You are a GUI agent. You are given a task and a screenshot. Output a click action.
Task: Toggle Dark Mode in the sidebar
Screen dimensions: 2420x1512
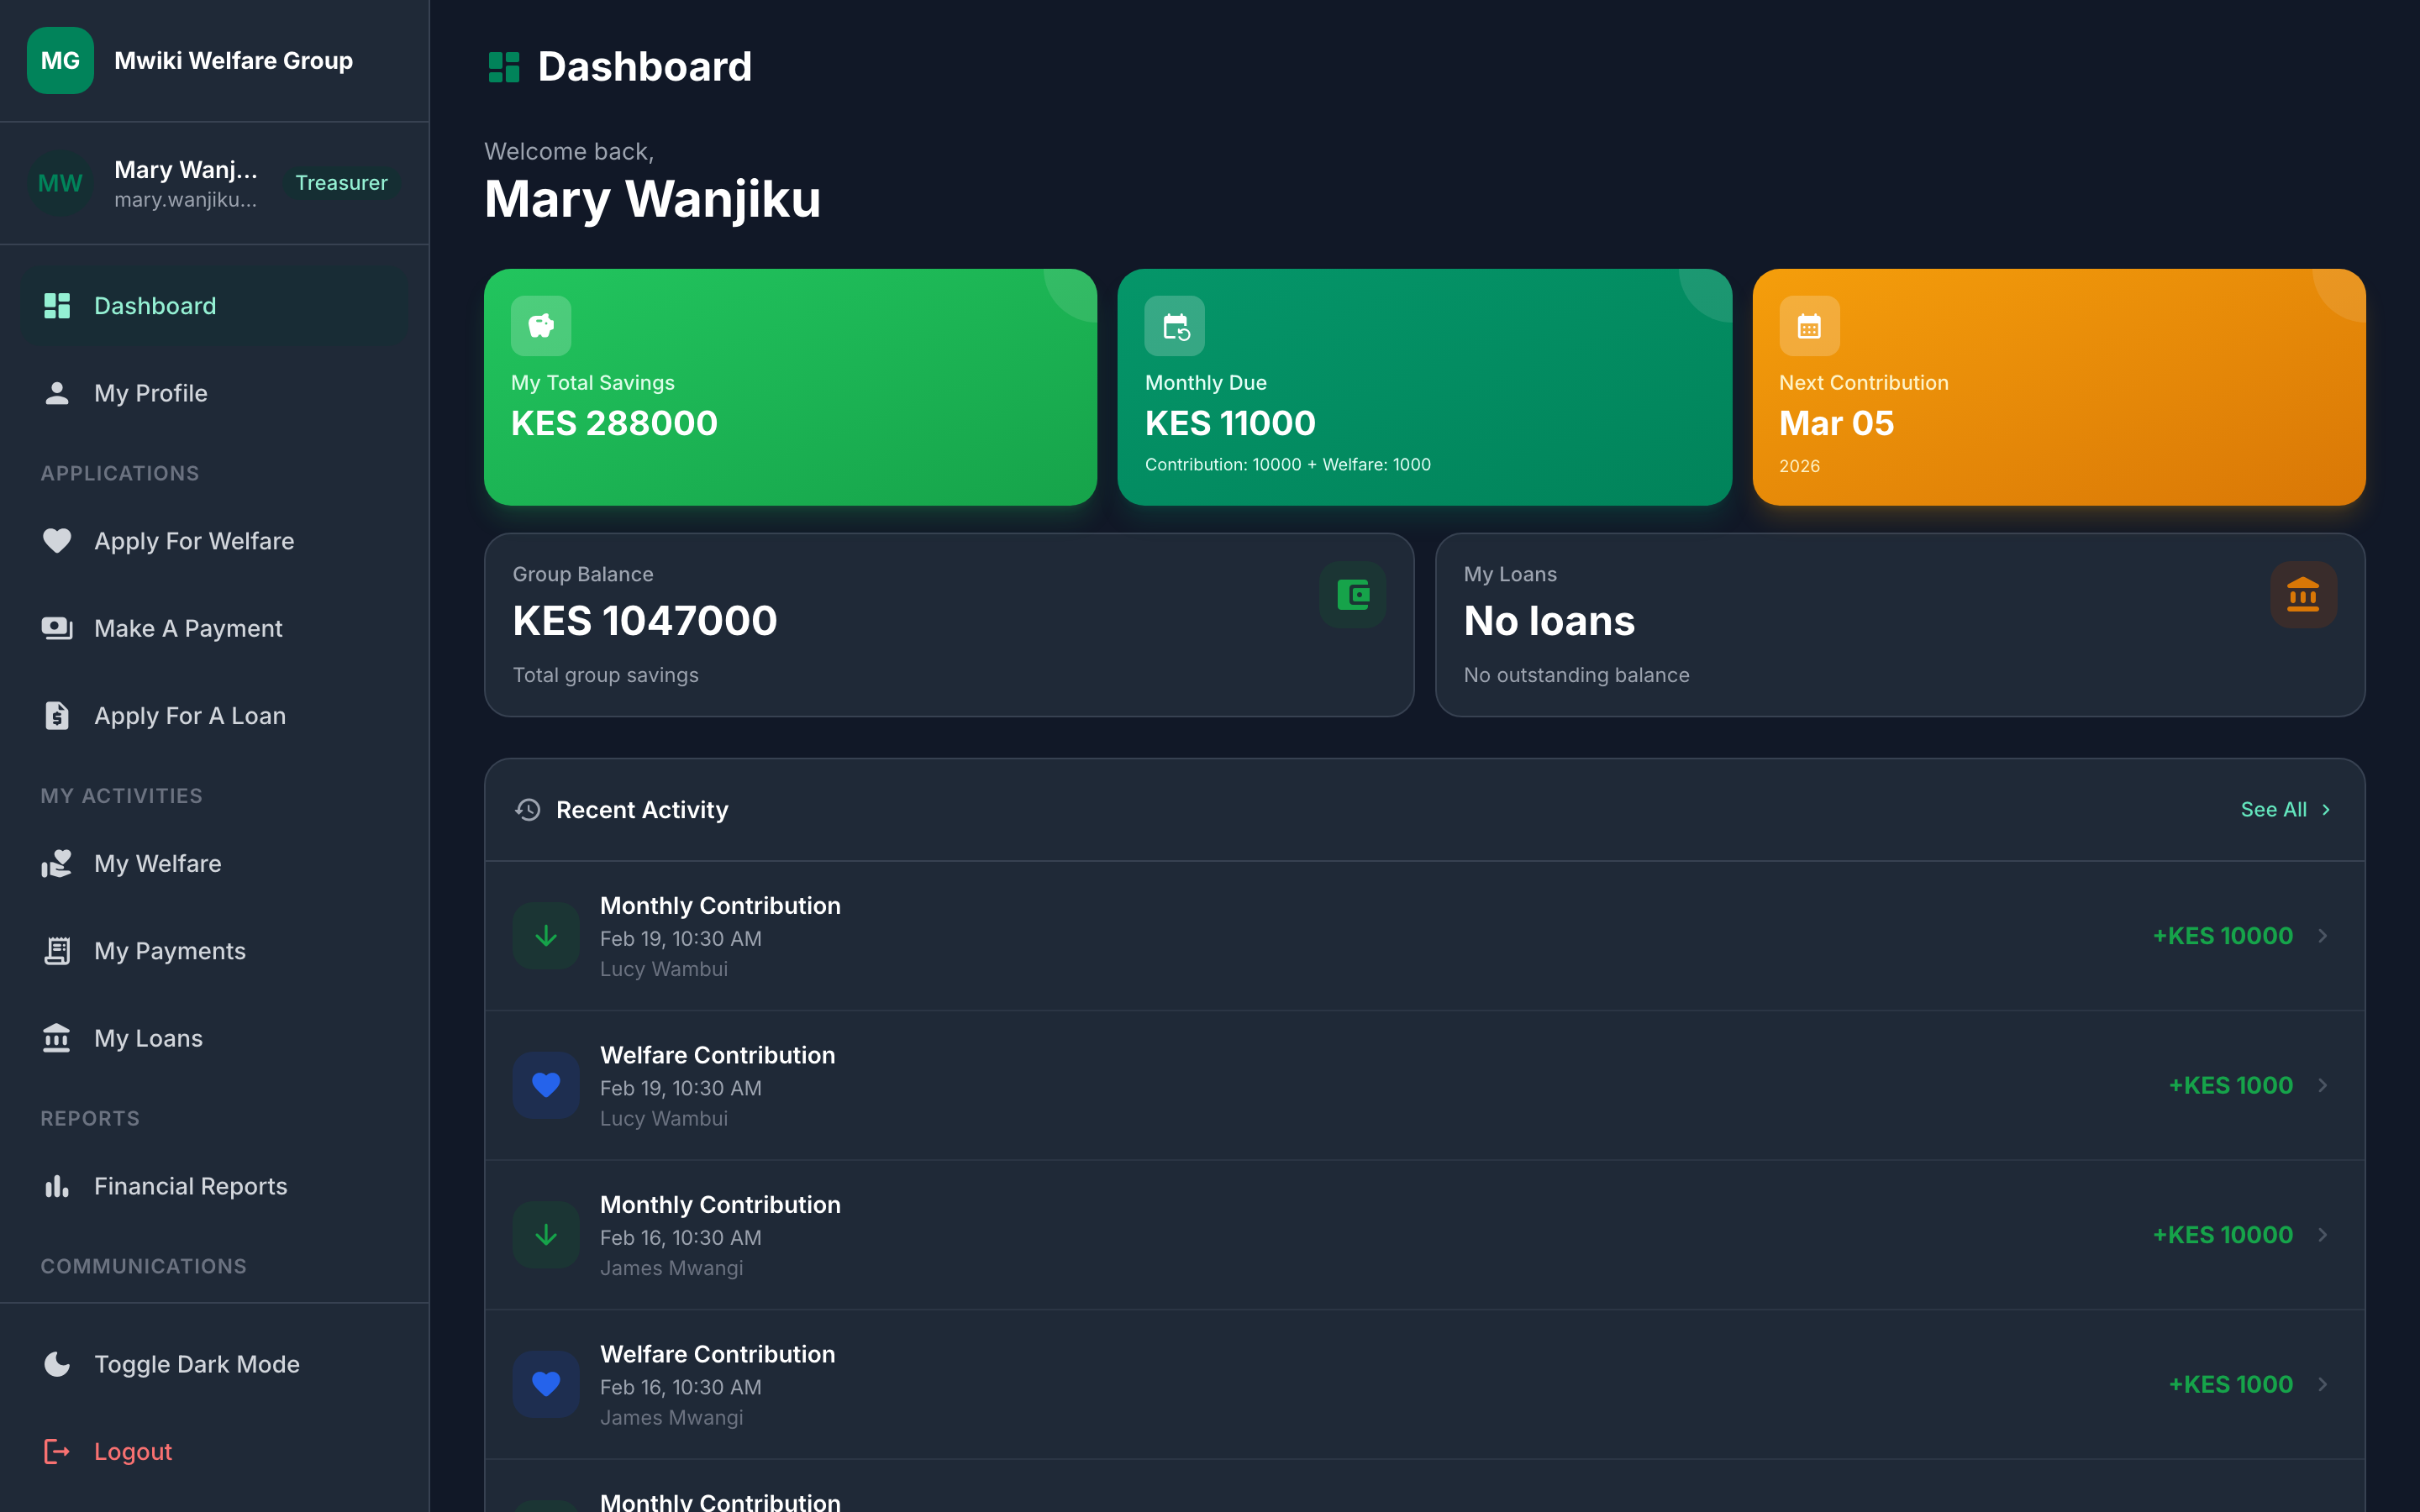pyautogui.click(x=197, y=1363)
